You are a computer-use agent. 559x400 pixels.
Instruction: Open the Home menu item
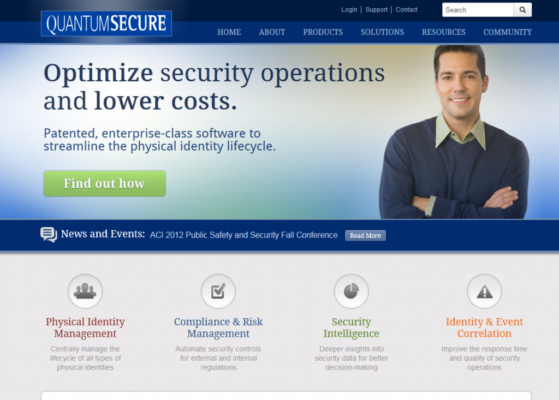pyautogui.click(x=229, y=32)
